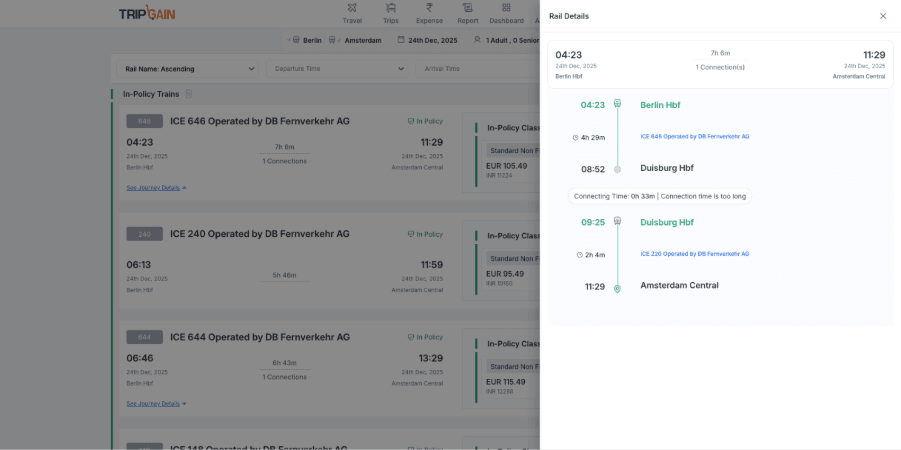This screenshot has width=901, height=450.
Task: Click the TripGain logo
Action: tap(147, 14)
